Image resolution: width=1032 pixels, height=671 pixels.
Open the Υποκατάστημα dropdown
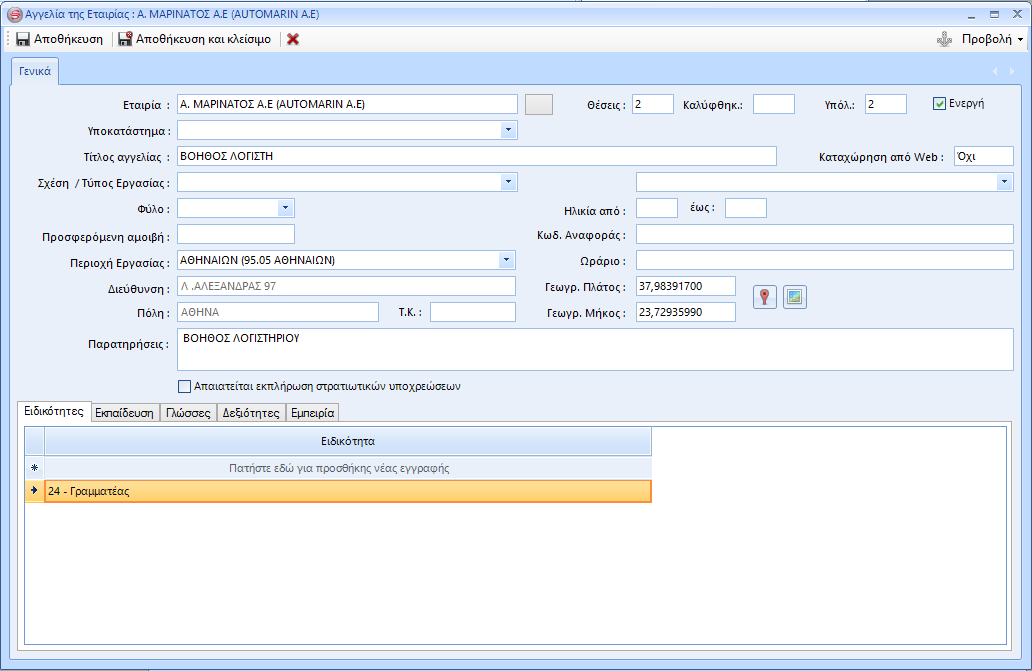pyautogui.click(x=508, y=130)
